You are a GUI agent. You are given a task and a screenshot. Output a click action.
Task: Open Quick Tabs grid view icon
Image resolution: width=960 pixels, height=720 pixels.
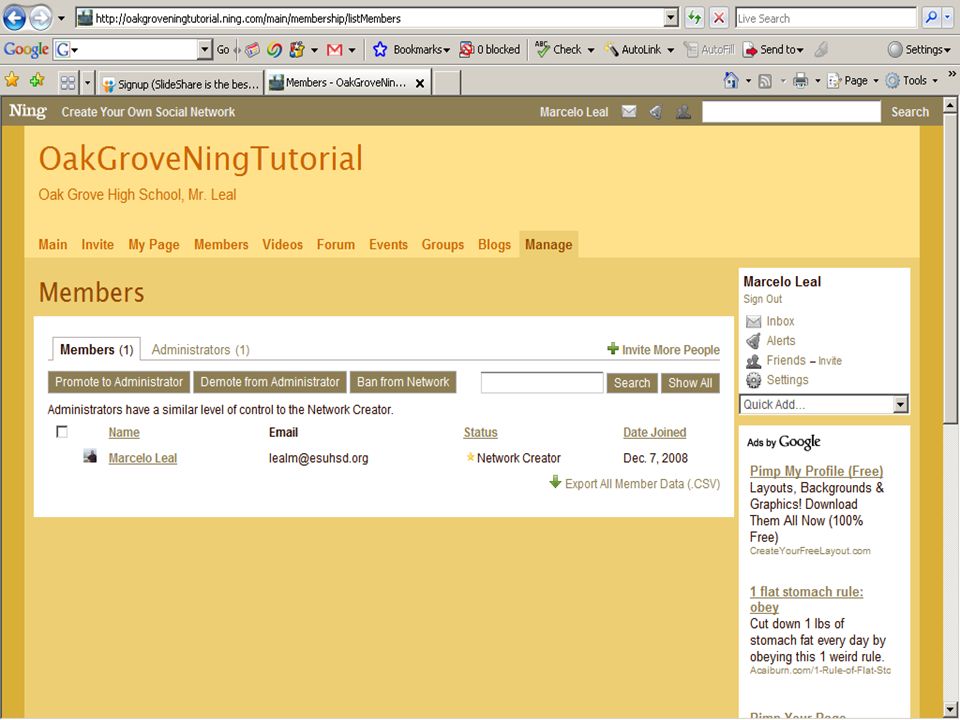(68, 82)
